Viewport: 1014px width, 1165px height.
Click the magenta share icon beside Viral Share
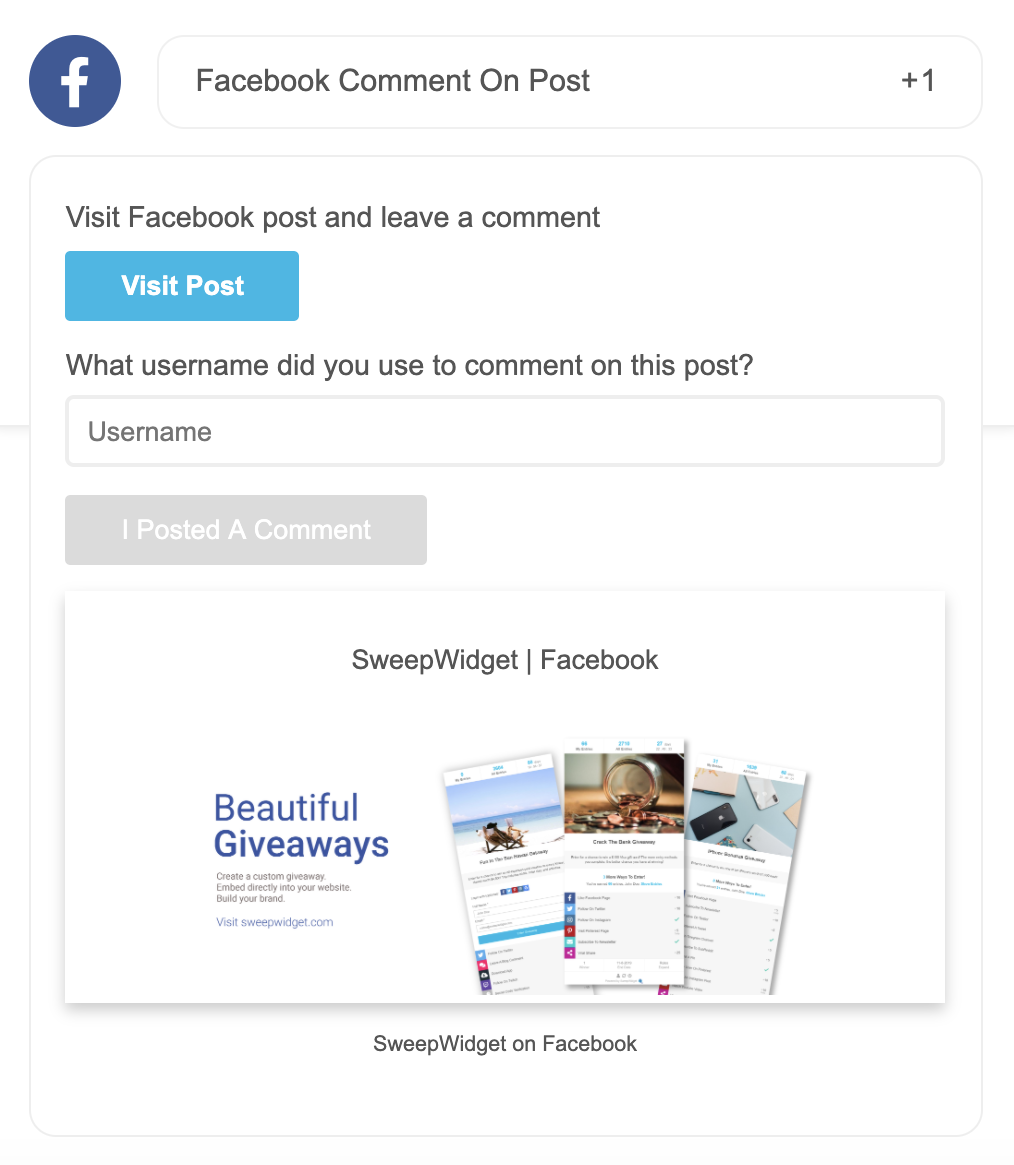click(569, 953)
